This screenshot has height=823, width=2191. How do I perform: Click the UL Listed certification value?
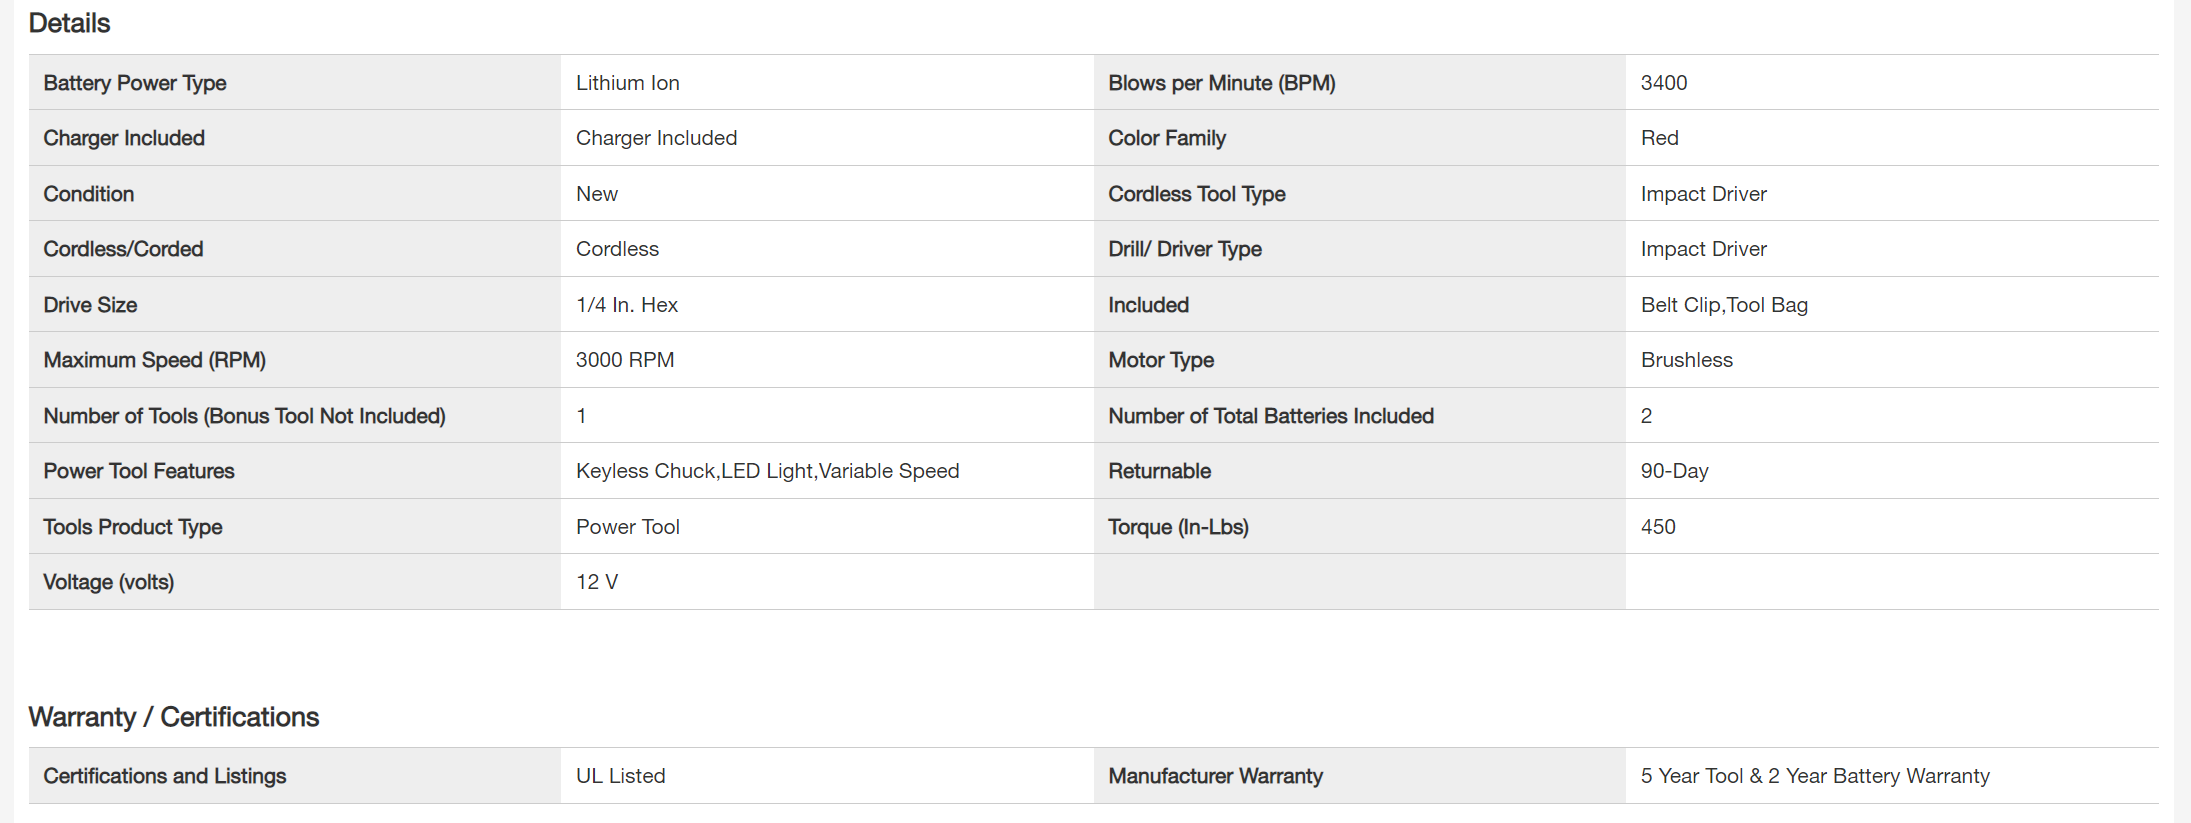[x=620, y=776]
